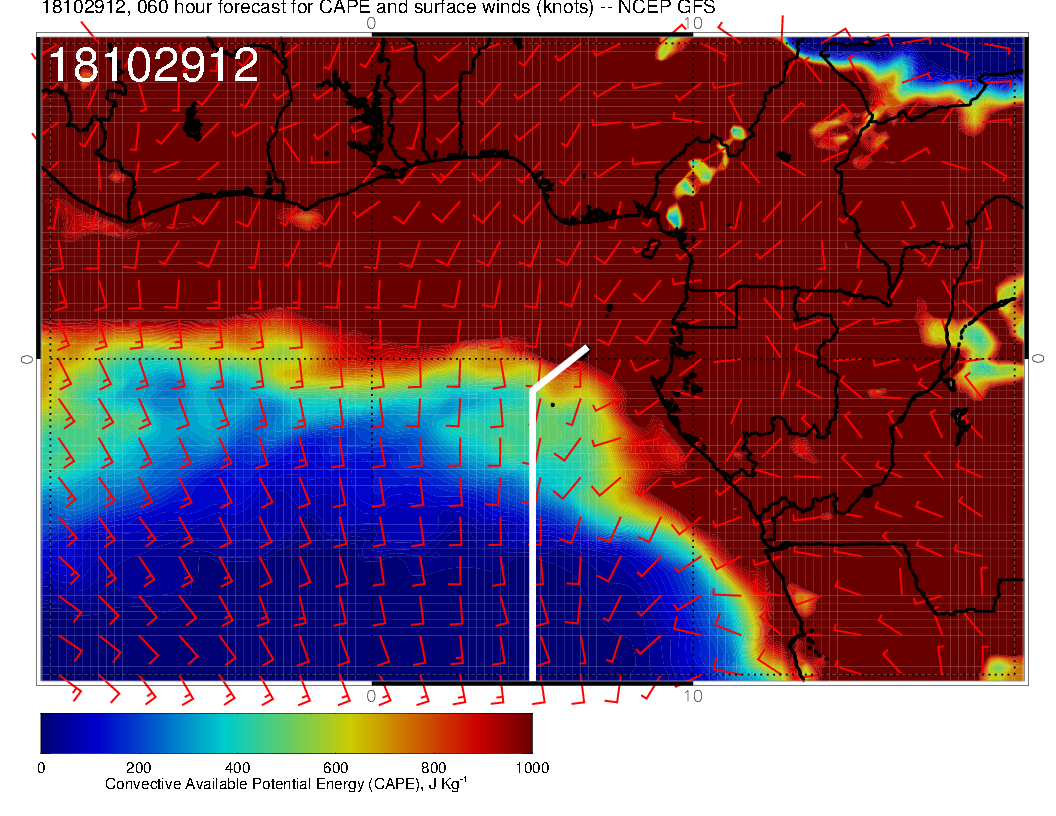Viewport: 1056px width, 816px height.
Task: Click the 800 tick label under colorbar
Action: [433, 768]
